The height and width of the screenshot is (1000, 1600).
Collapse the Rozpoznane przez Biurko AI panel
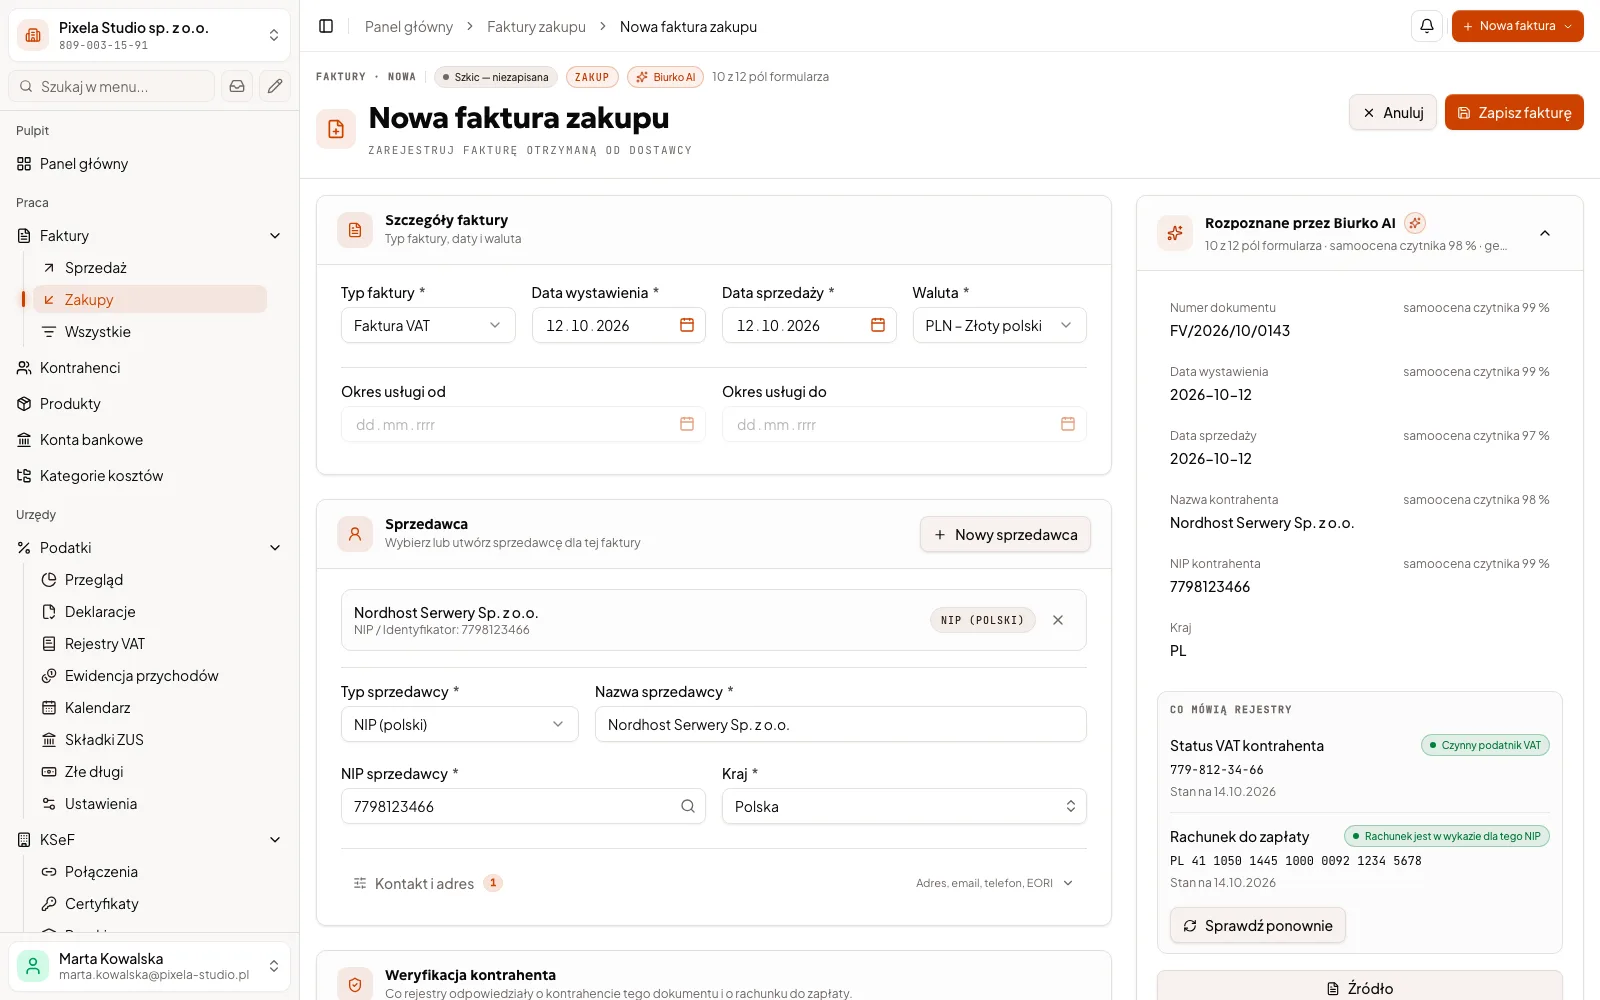click(x=1545, y=233)
